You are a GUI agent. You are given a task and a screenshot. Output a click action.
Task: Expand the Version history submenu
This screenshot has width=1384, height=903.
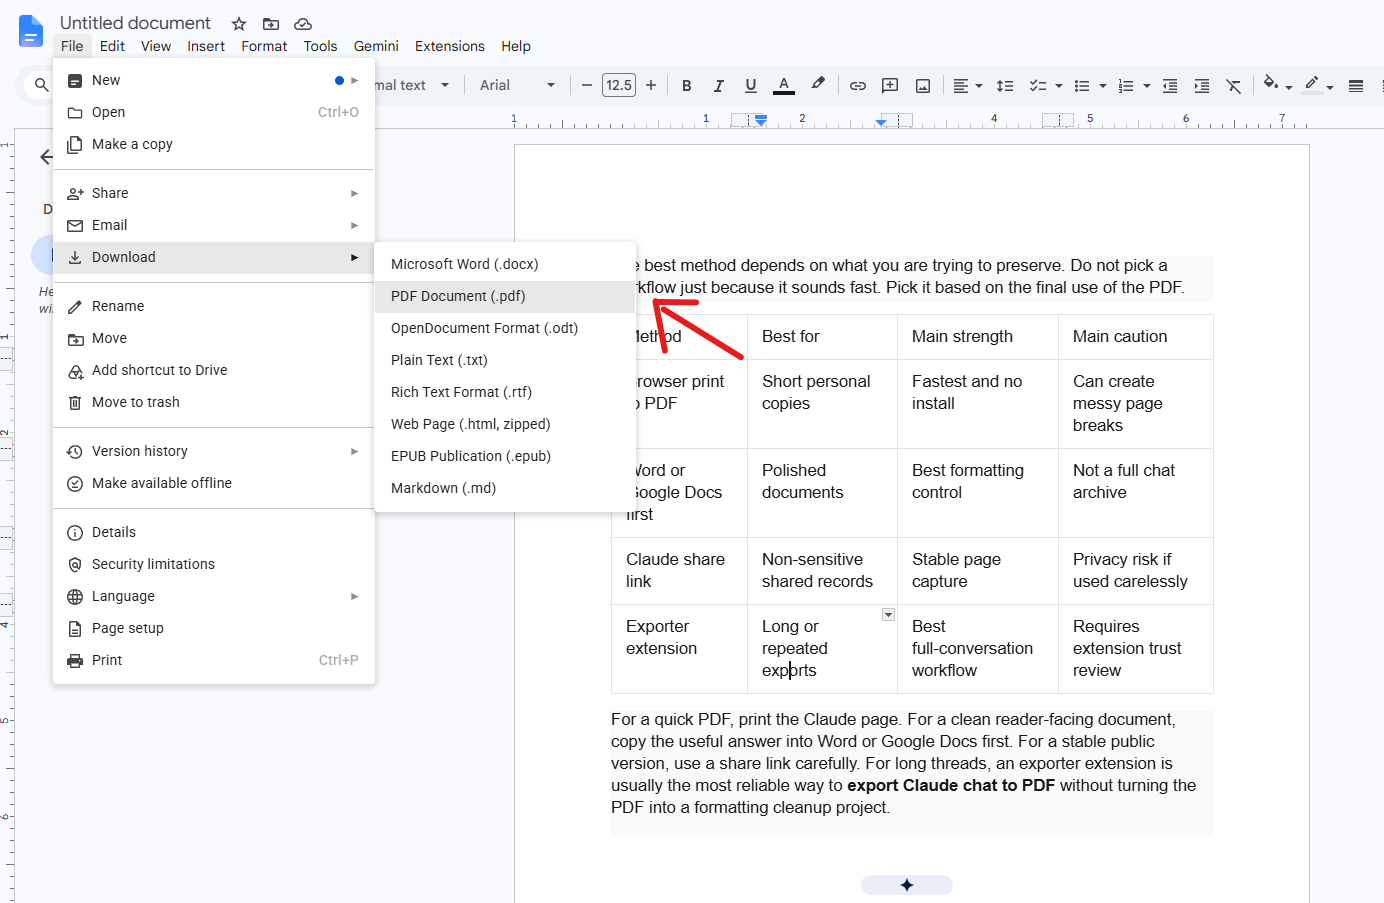tap(214, 451)
